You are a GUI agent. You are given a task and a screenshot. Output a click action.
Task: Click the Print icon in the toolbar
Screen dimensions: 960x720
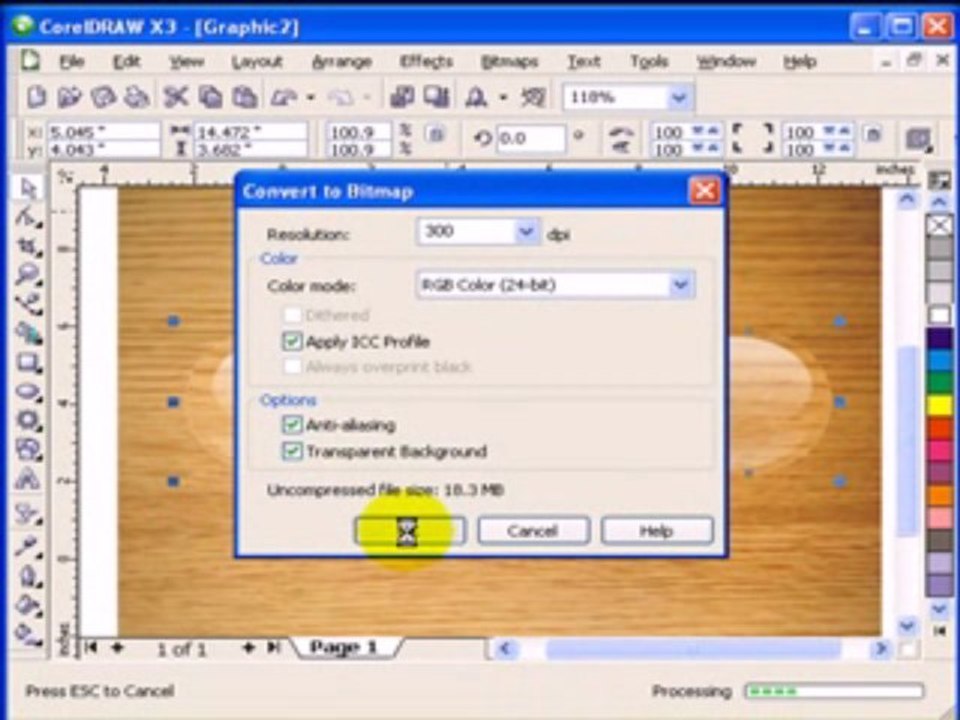click(137, 97)
